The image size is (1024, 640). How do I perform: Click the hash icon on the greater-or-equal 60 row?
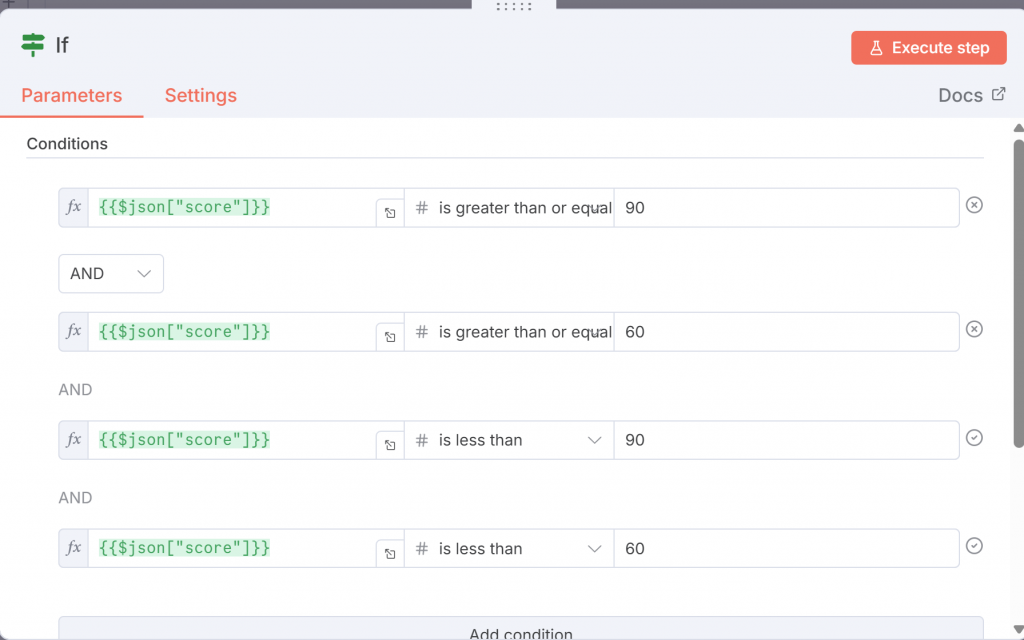tap(422, 332)
